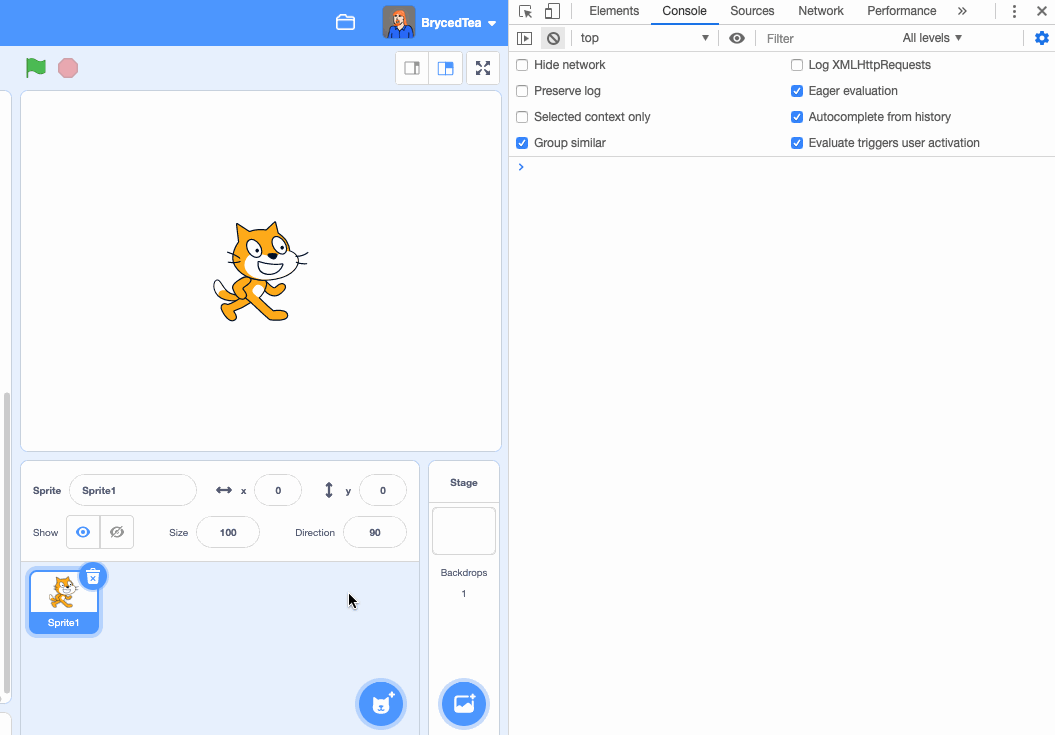Uncheck Eager evaluation checkbox

pyautogui.click(x=797, y=91)
